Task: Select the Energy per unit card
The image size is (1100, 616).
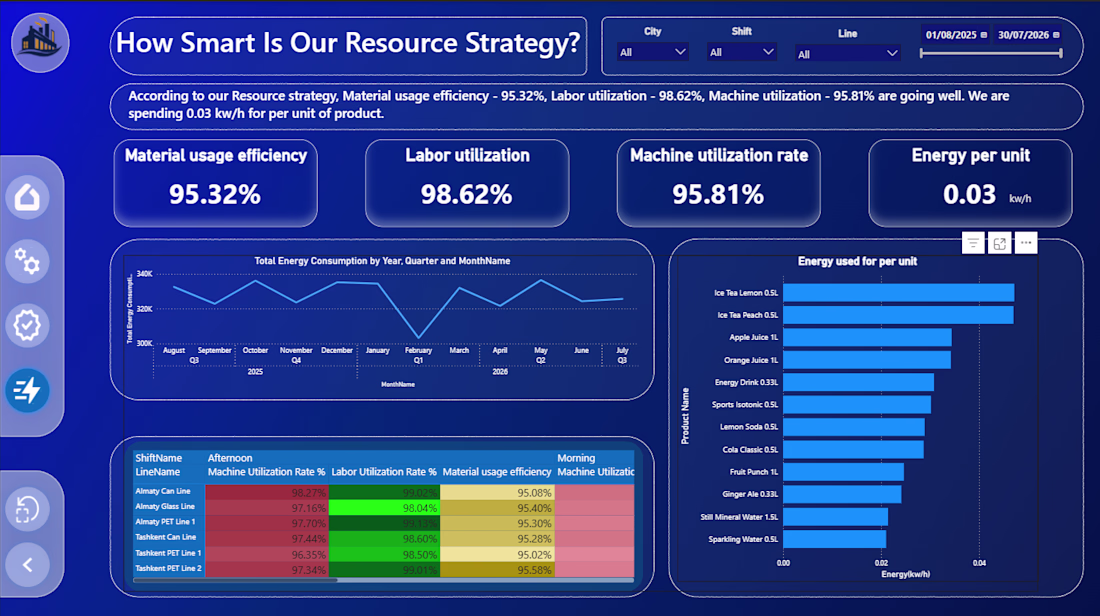Action: tap(970, 183)
